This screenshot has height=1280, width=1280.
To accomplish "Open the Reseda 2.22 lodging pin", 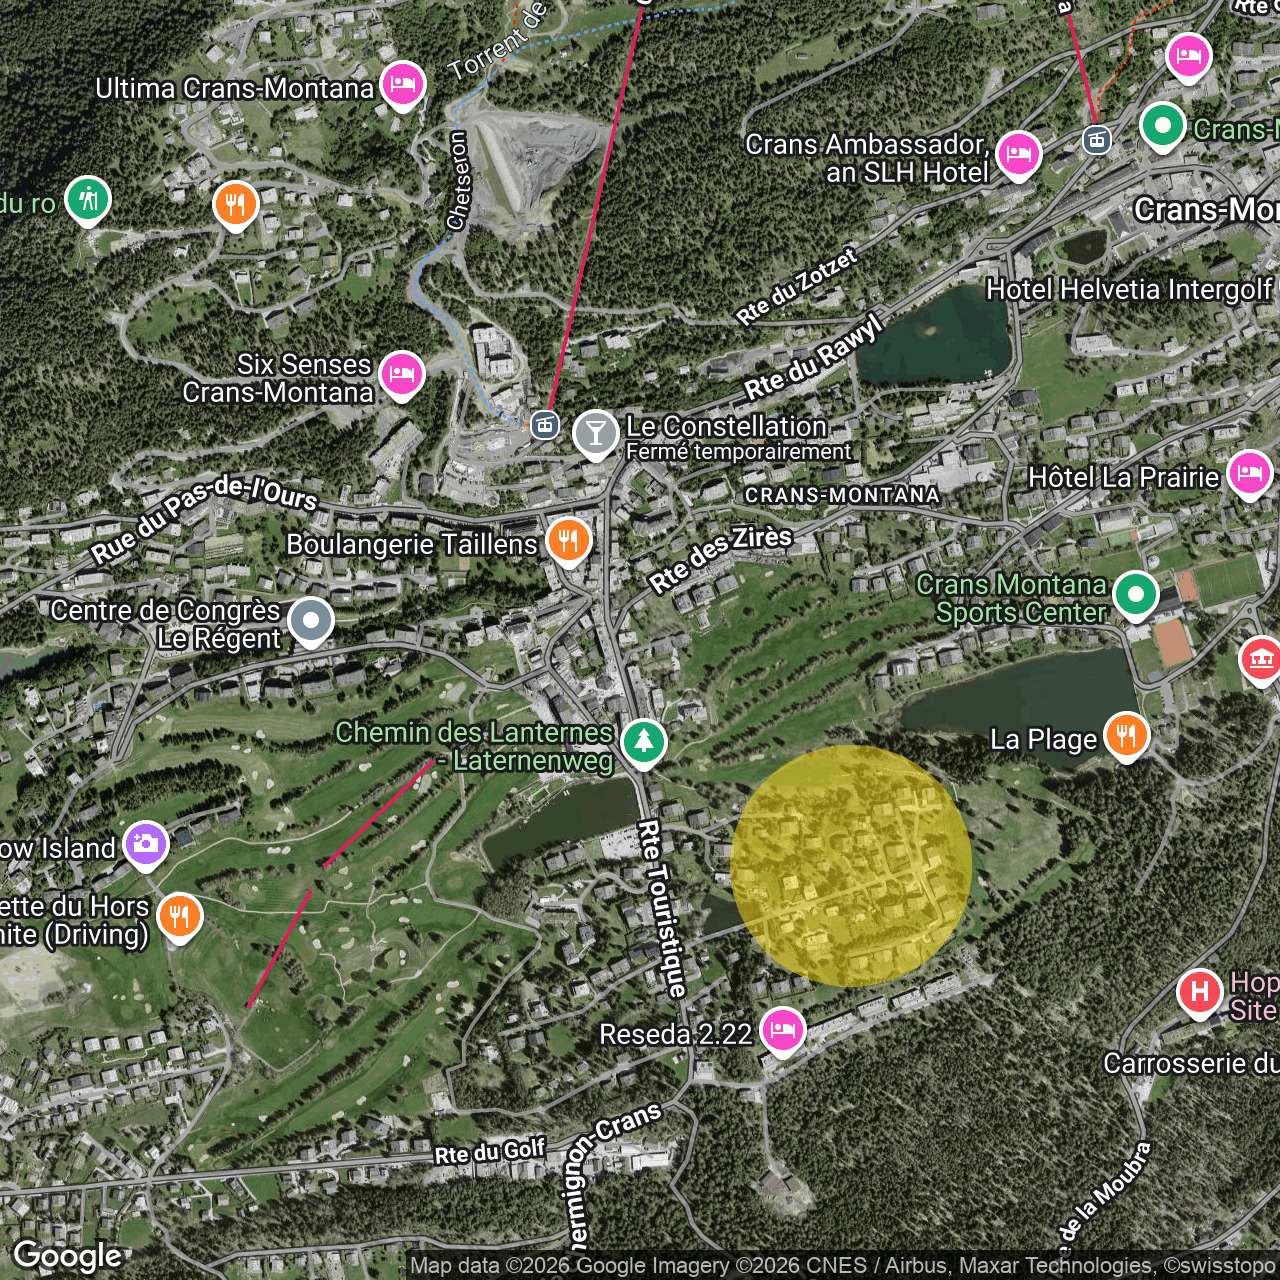I will point(782,1032).
